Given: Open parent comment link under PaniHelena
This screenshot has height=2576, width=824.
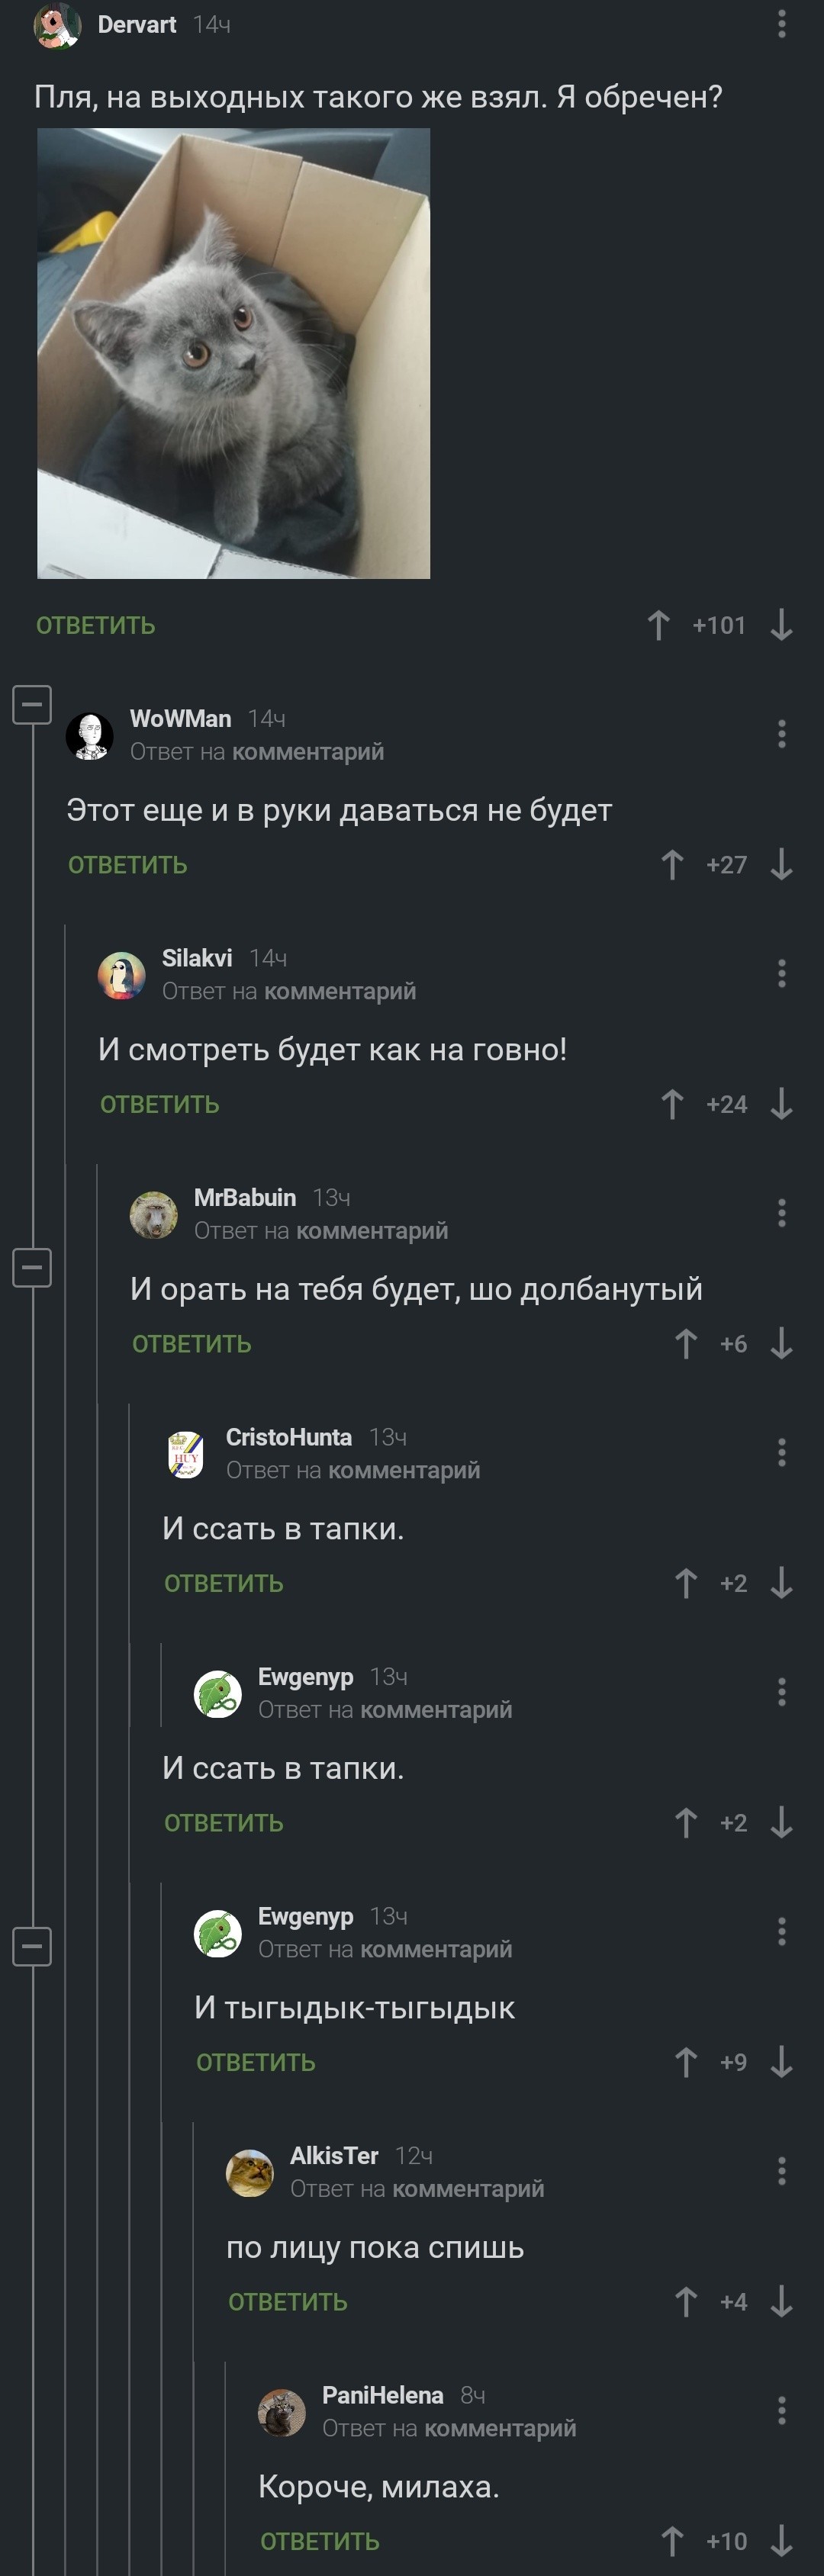Looking at the screenshot, I should (500, 2429).
